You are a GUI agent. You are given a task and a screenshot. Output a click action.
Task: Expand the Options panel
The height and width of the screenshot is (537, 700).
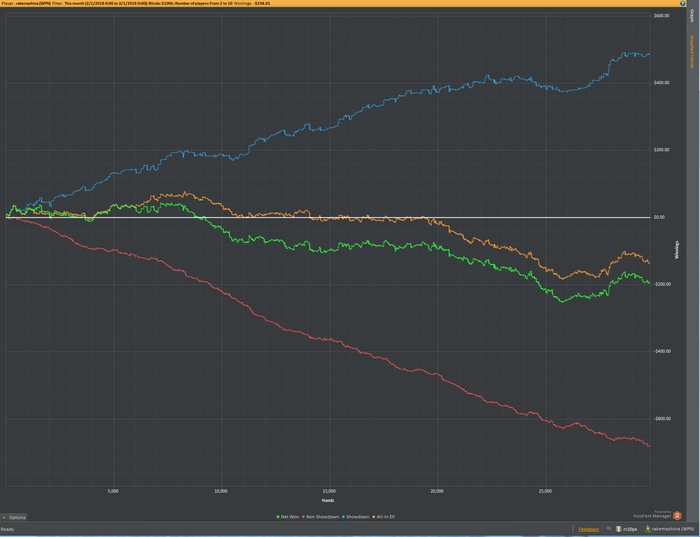tap(14, 517)
